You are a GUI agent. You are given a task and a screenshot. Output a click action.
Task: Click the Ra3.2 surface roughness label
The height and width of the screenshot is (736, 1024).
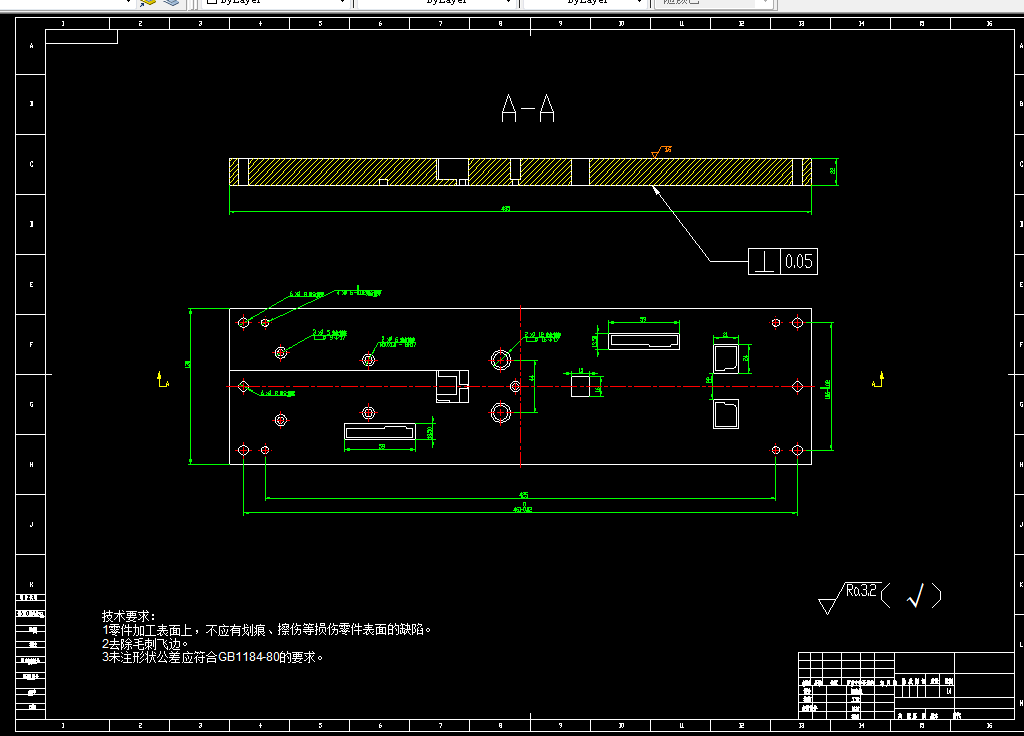(x=861, y=590)
